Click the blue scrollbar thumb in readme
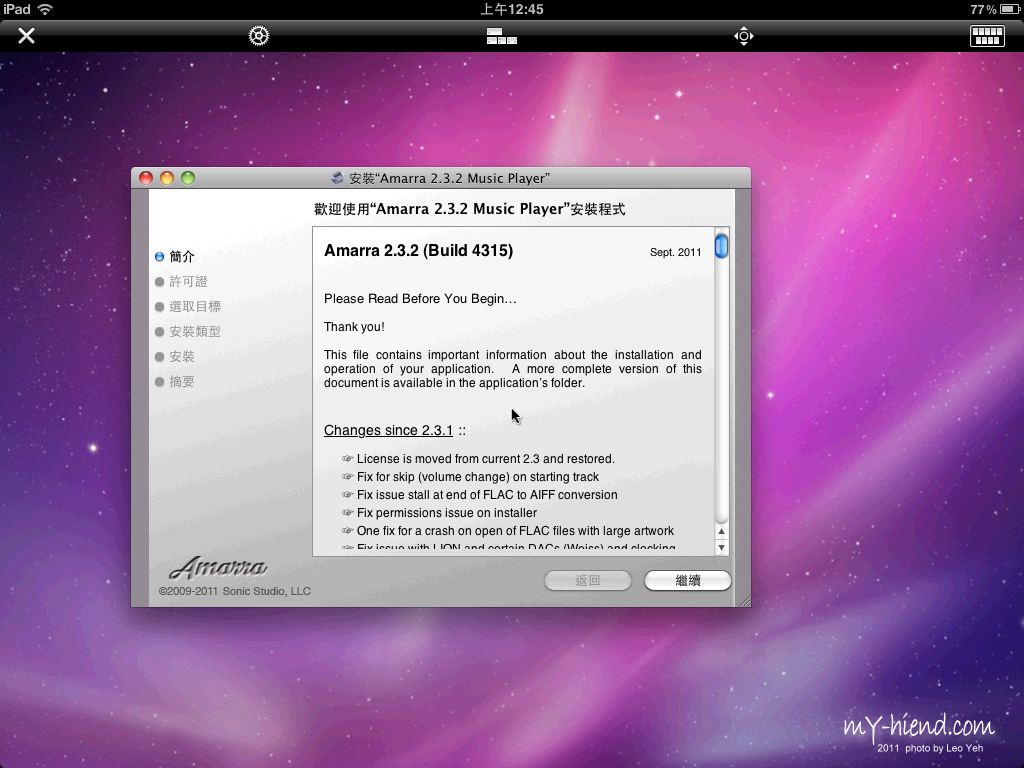Screen dimensions: 1024x768 [722, 246]
